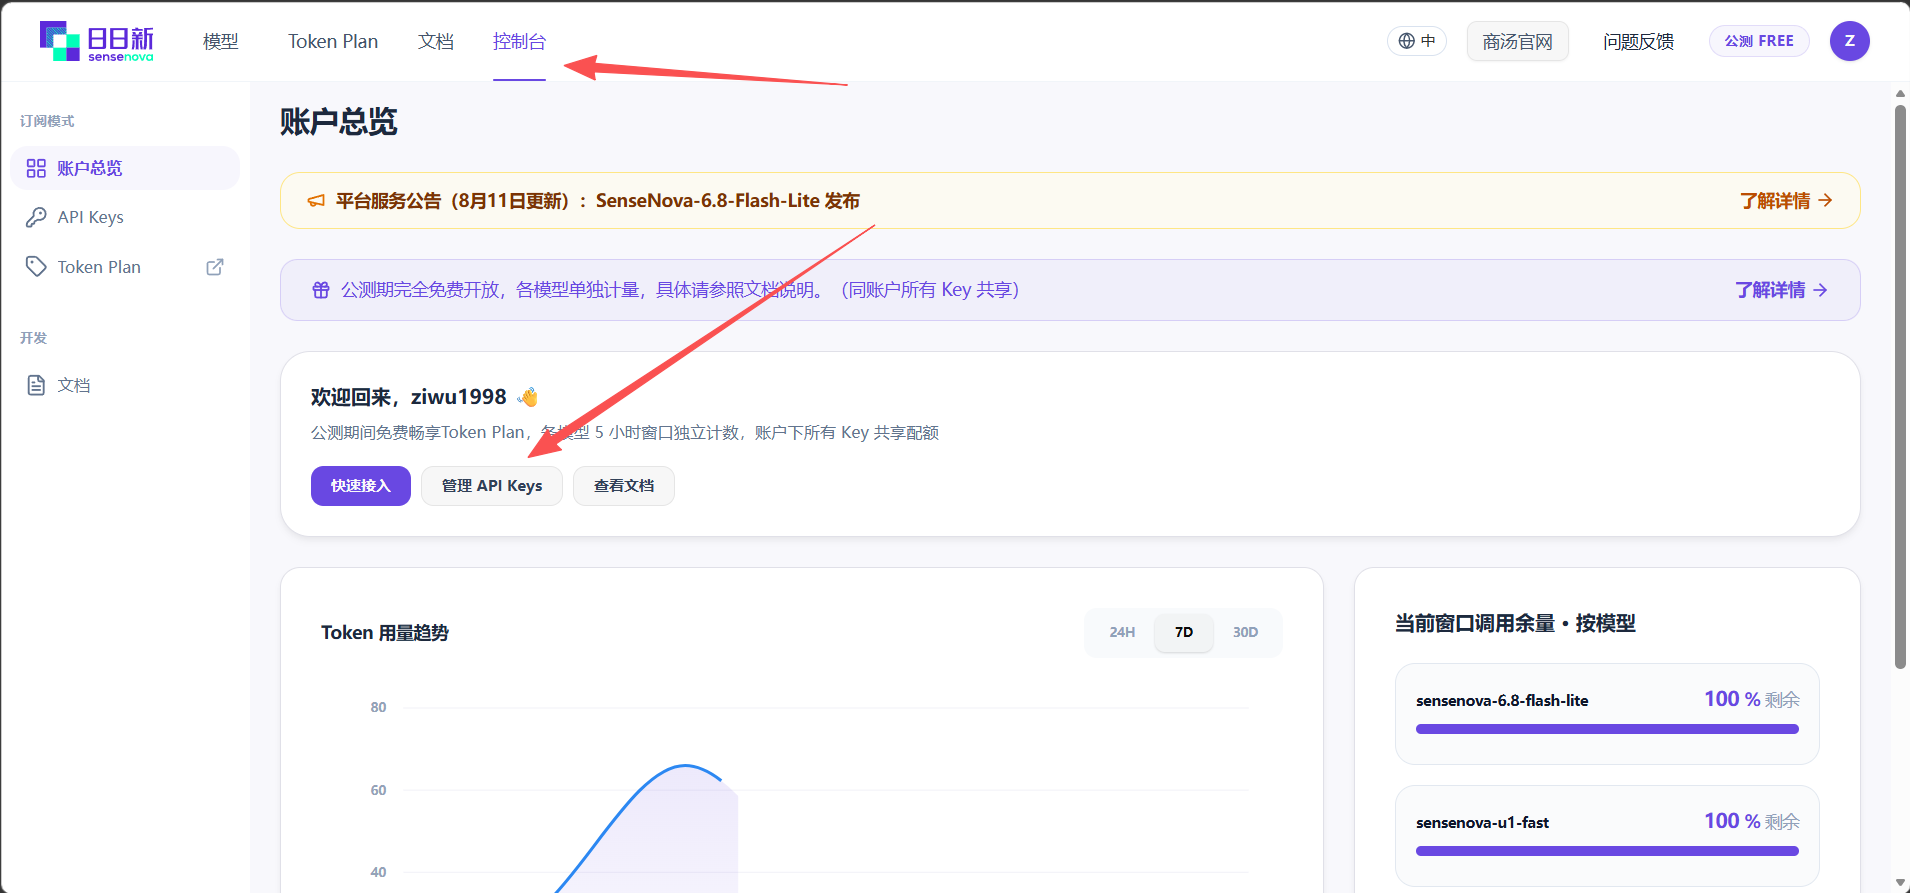
Task: Switch chart range to 30D
Action: click(1245, 632)
